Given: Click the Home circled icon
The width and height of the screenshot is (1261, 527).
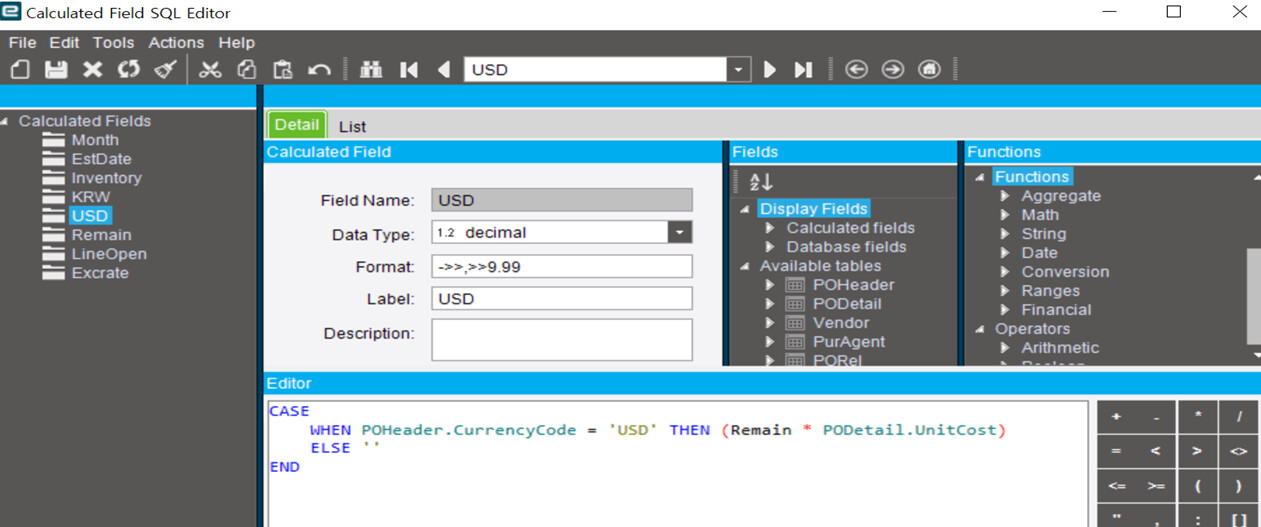Looking at the screenshot, I should [x=929, y=70].
